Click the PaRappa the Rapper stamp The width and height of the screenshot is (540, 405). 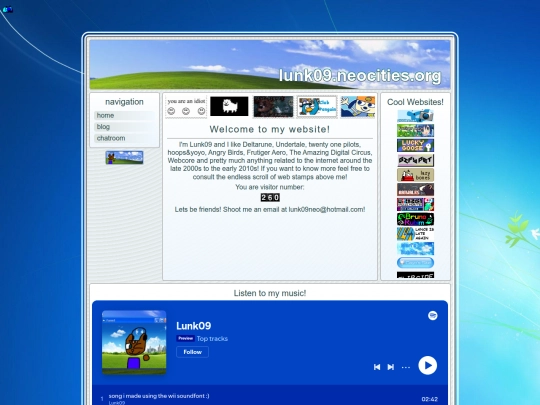click(x=358, y=107)
